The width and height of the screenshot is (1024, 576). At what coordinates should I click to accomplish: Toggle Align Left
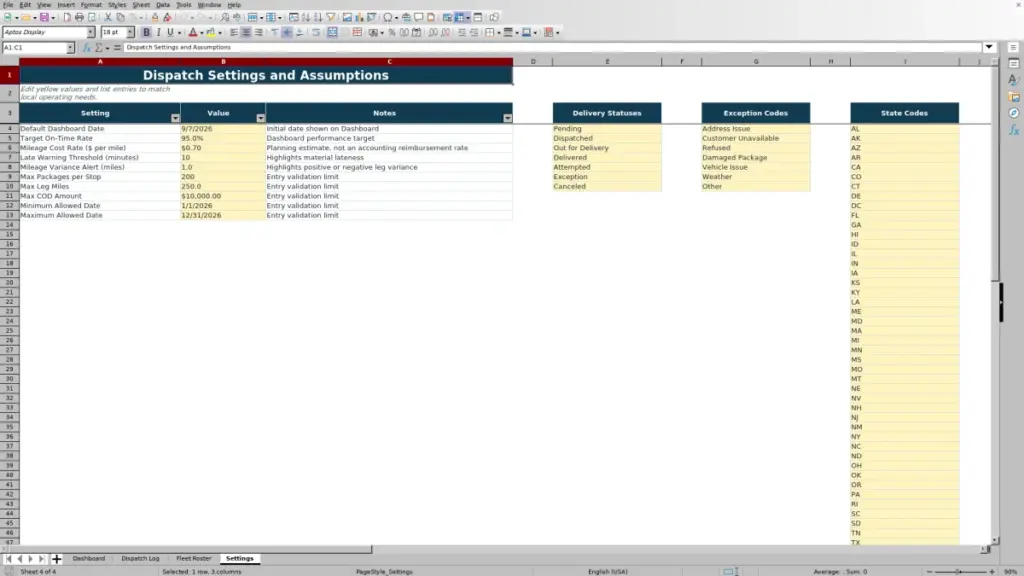pos(234,32)
